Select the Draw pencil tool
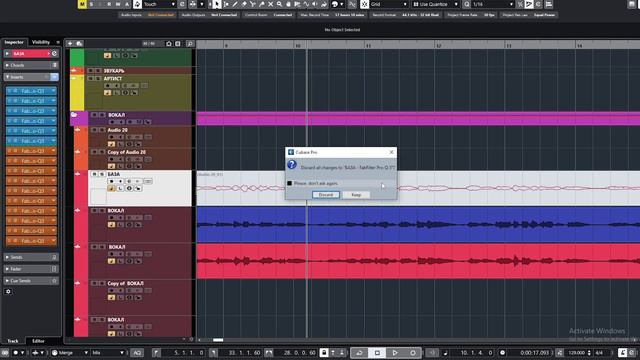Viewport: 640px width, 360px height. coord(235,4)
